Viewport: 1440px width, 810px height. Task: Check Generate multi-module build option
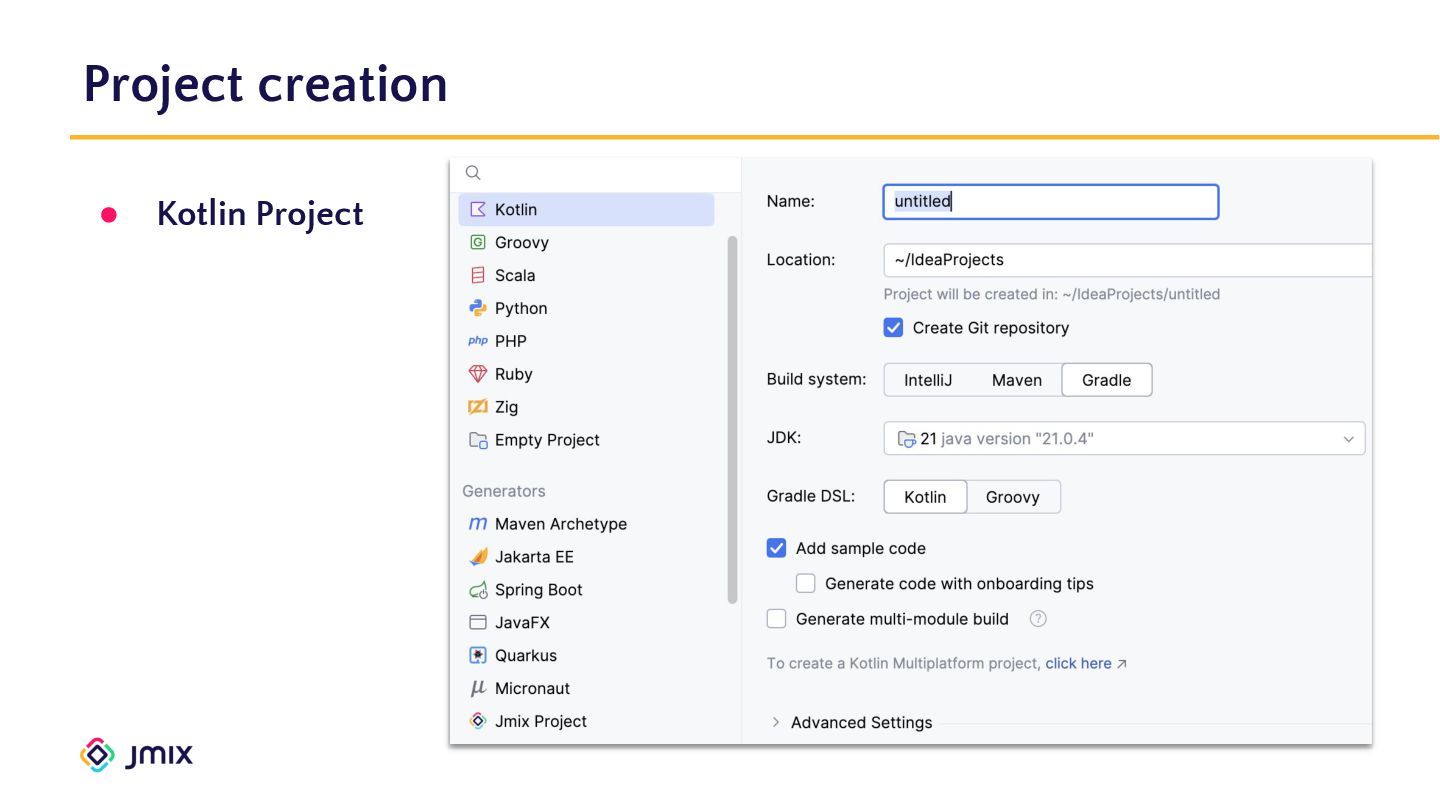[776, 619]
